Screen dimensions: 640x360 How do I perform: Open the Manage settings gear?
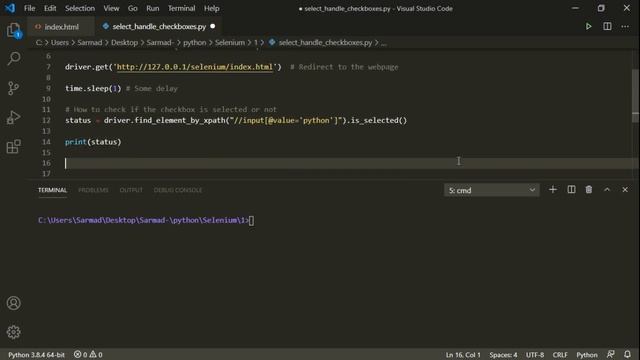(x=13, y=332)
